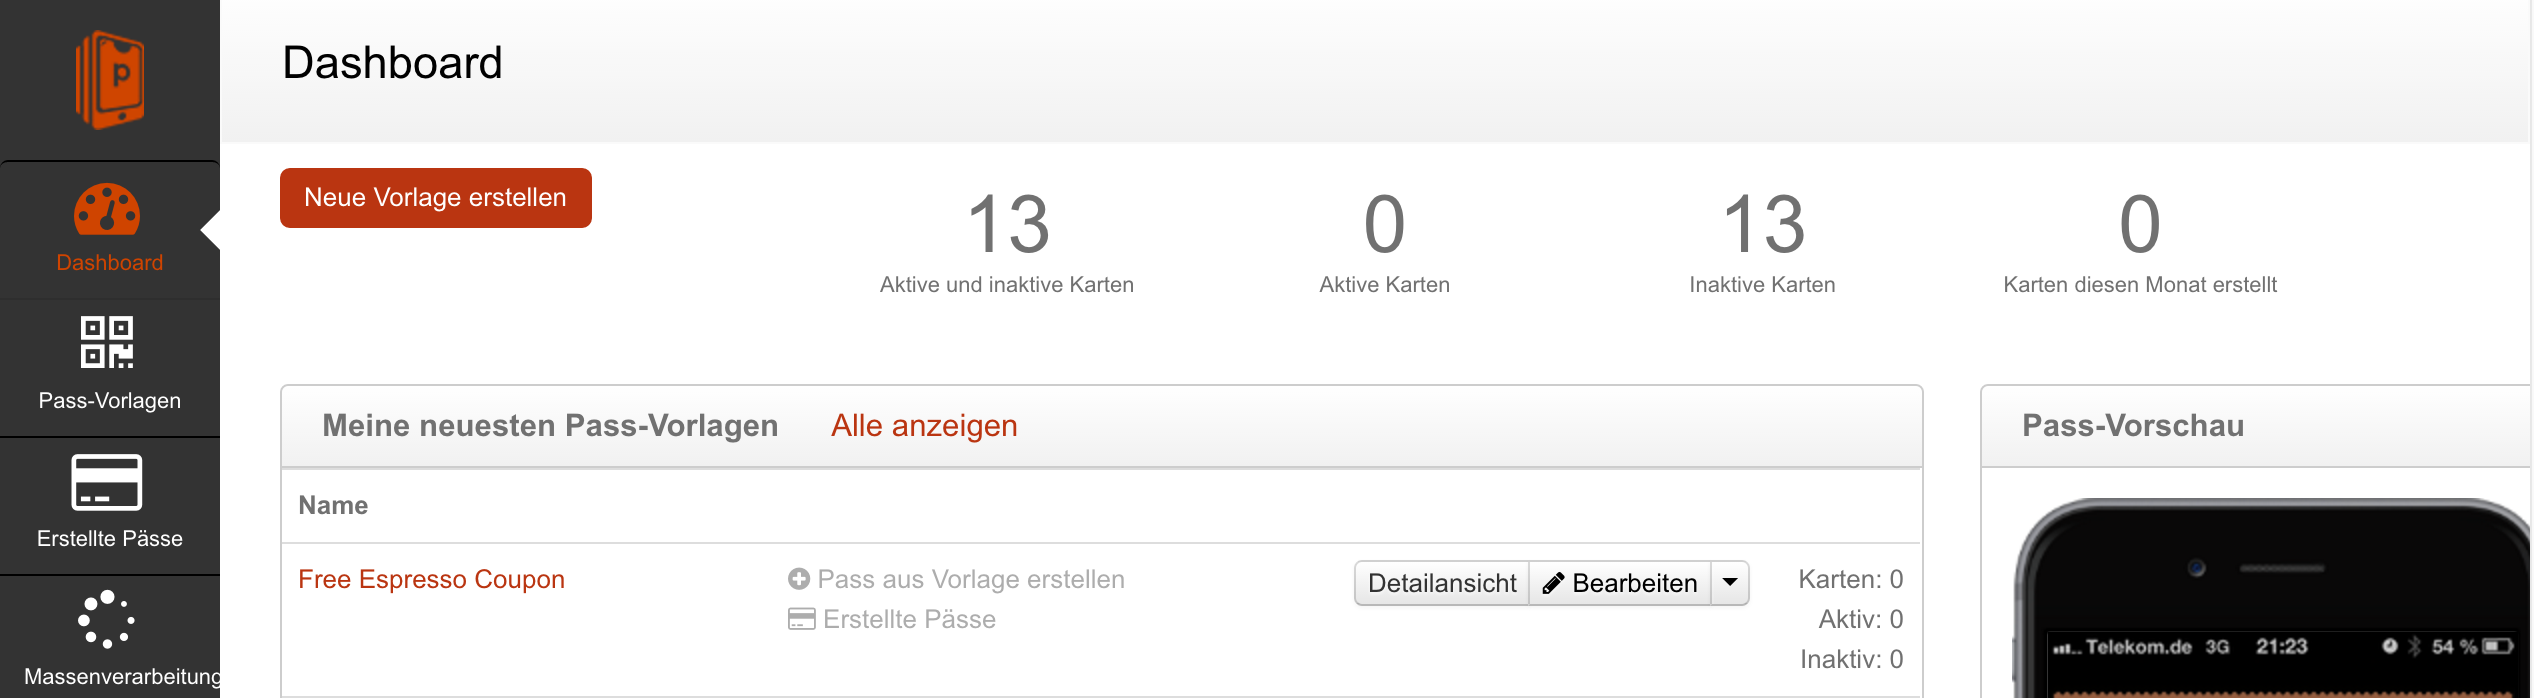Select the Erstellte Pässe sidebar menu label
Screen dimensions: 2534x698
pos(109,538)
